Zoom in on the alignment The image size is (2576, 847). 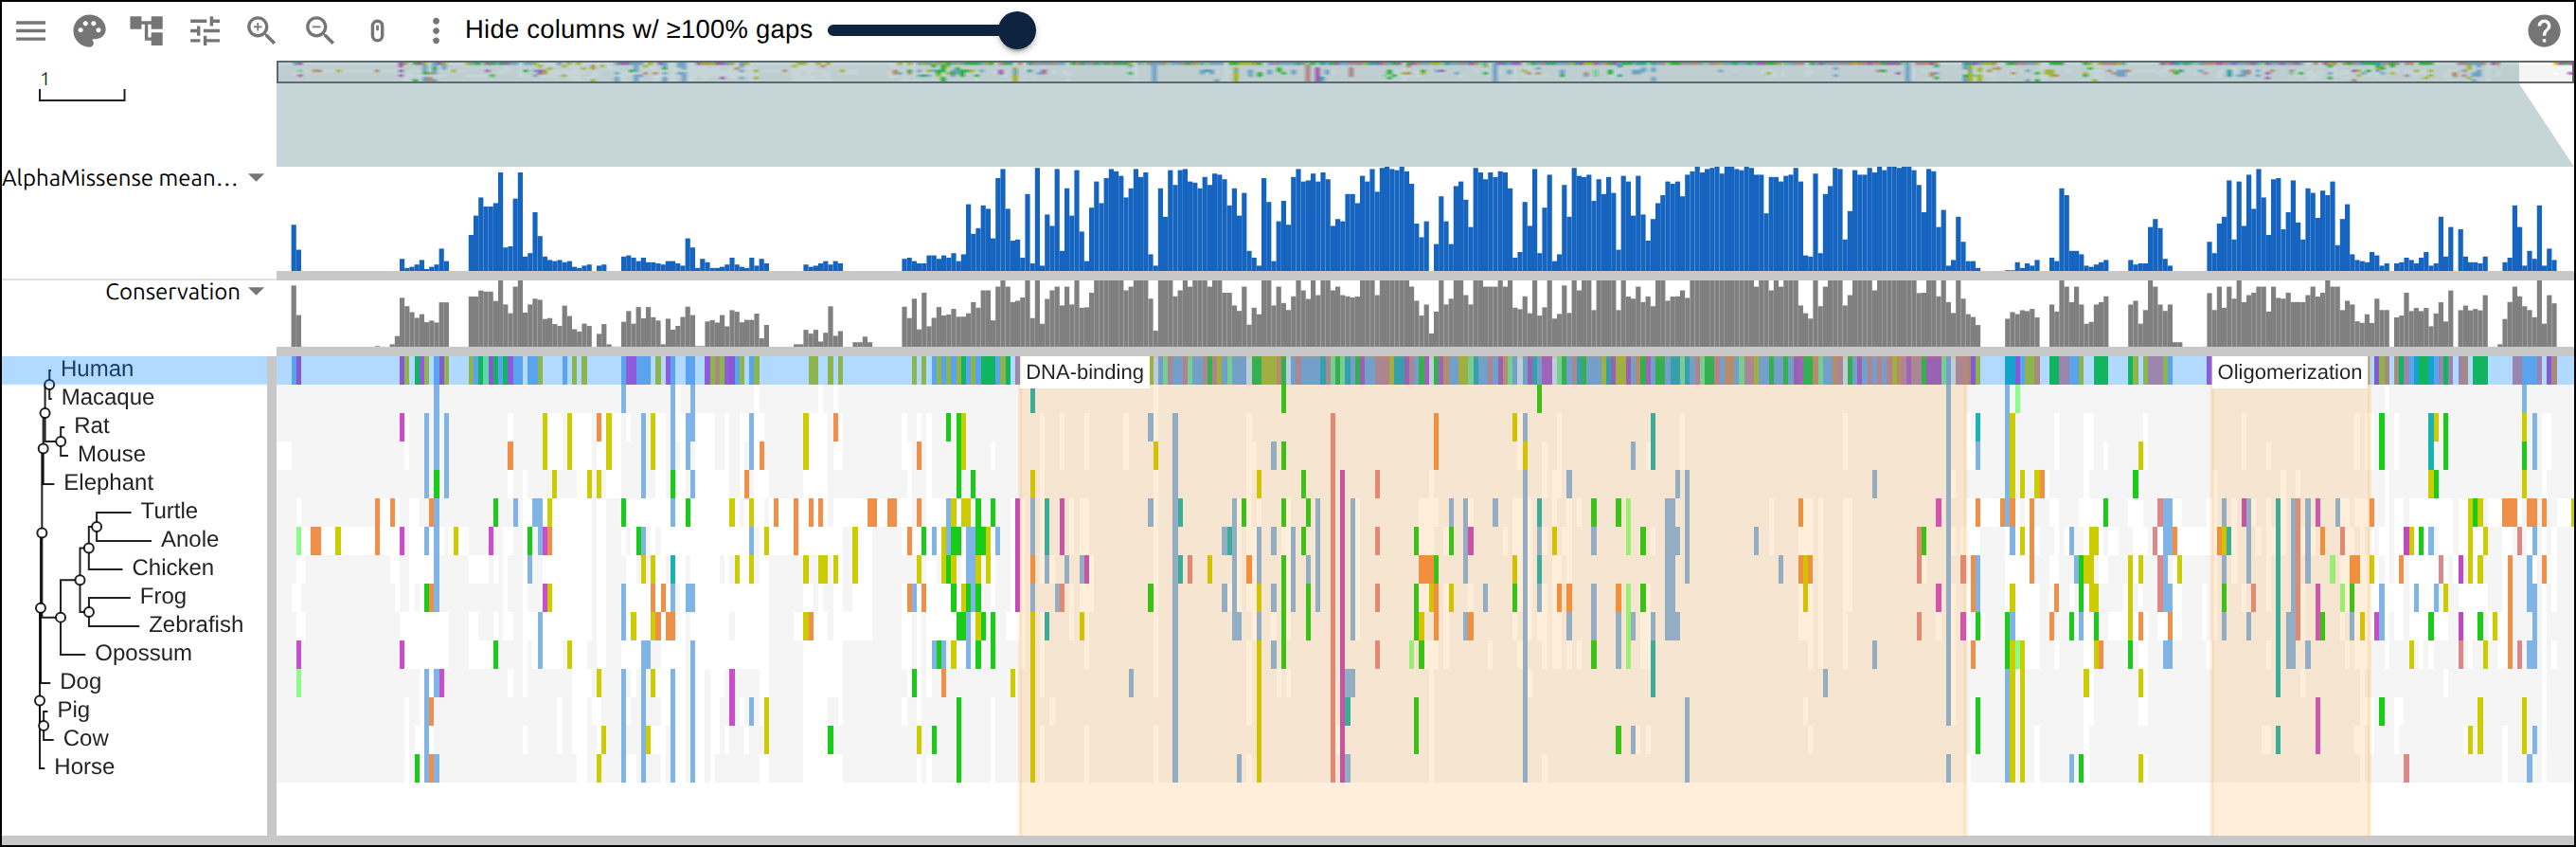(262, 30)
